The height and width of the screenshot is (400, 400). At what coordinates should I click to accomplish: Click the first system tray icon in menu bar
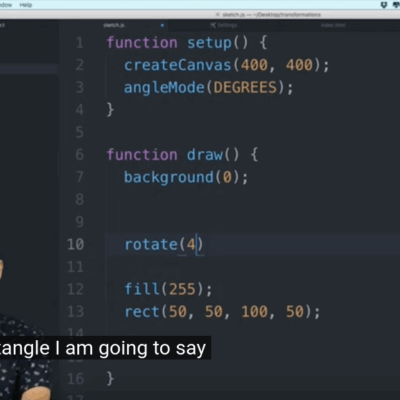(384, 5)
